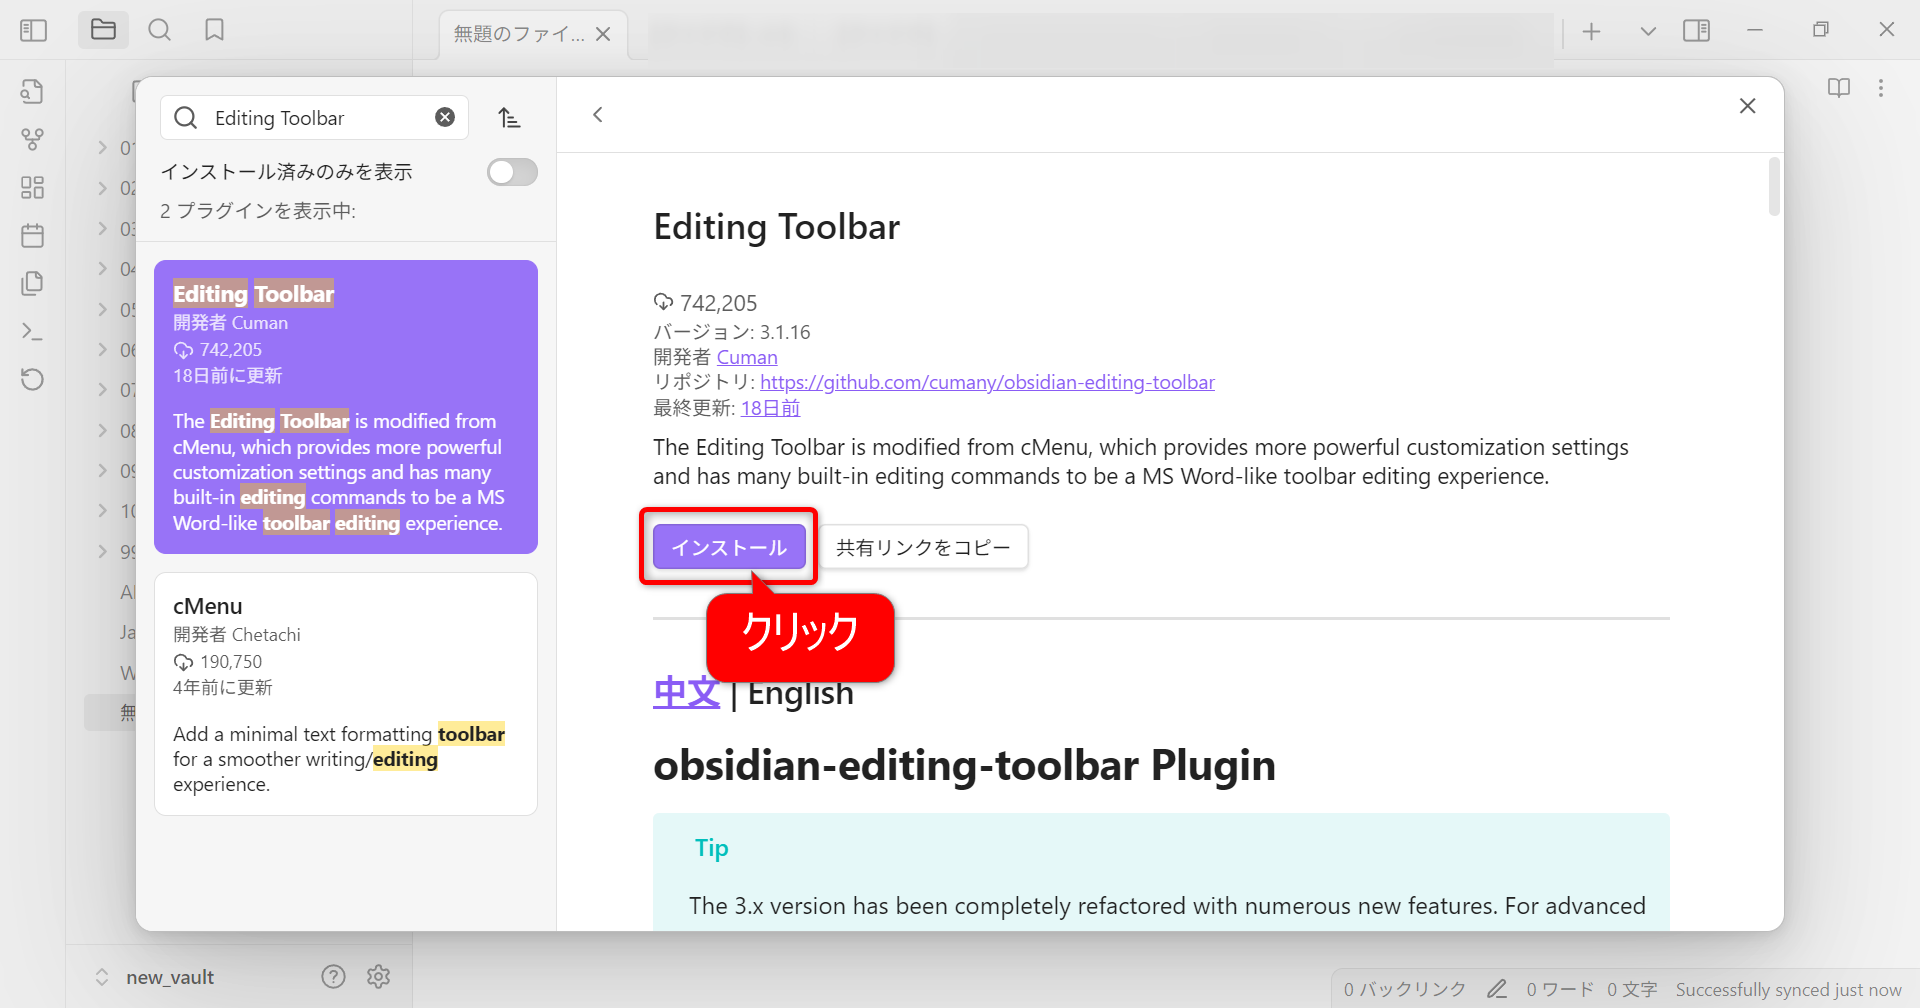Open graph view icon in left ribbon
This screenshot has height=1008, width=1920.
click(x=32, y=139)
